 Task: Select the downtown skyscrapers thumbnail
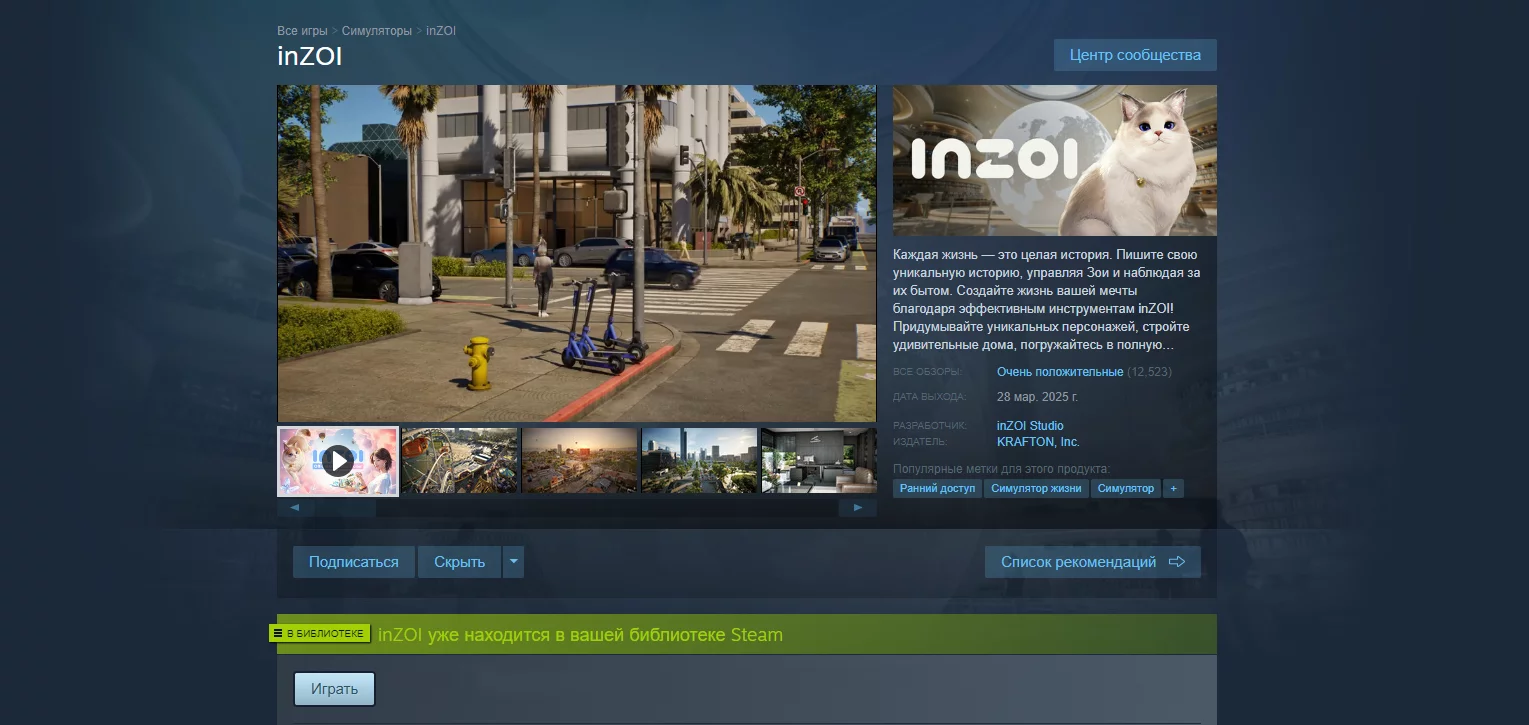[699, 461]
